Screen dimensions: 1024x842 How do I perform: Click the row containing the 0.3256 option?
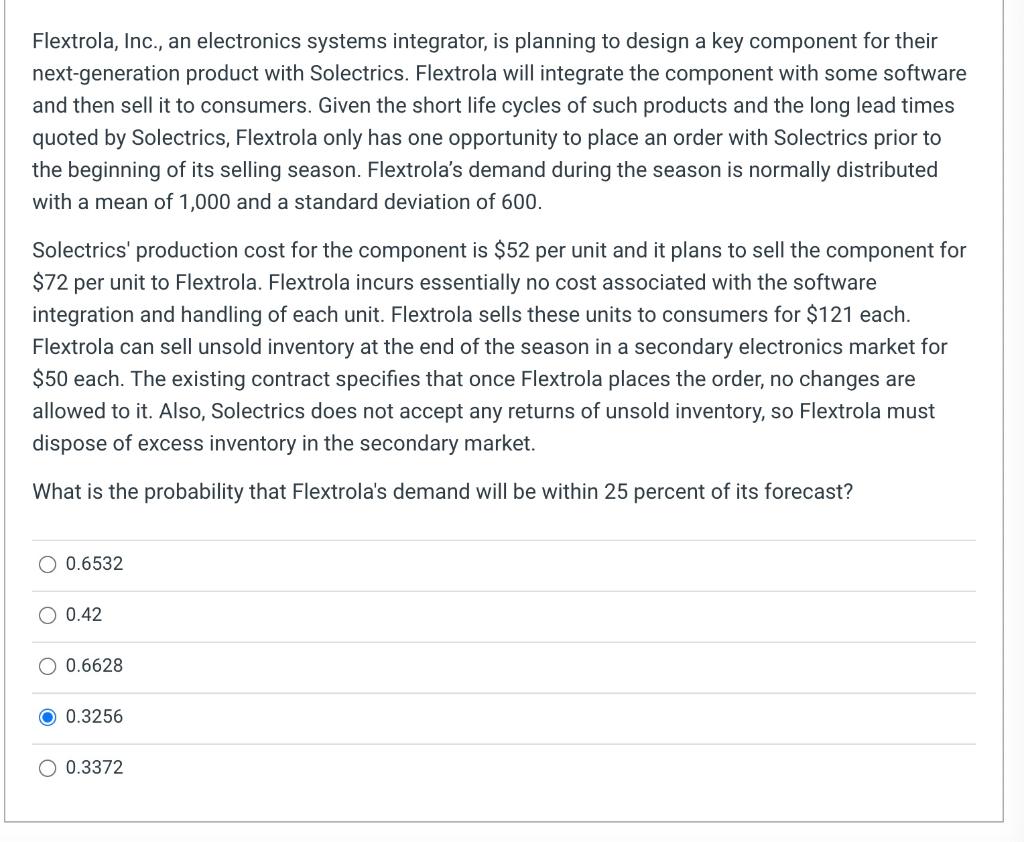click(500, 717)
